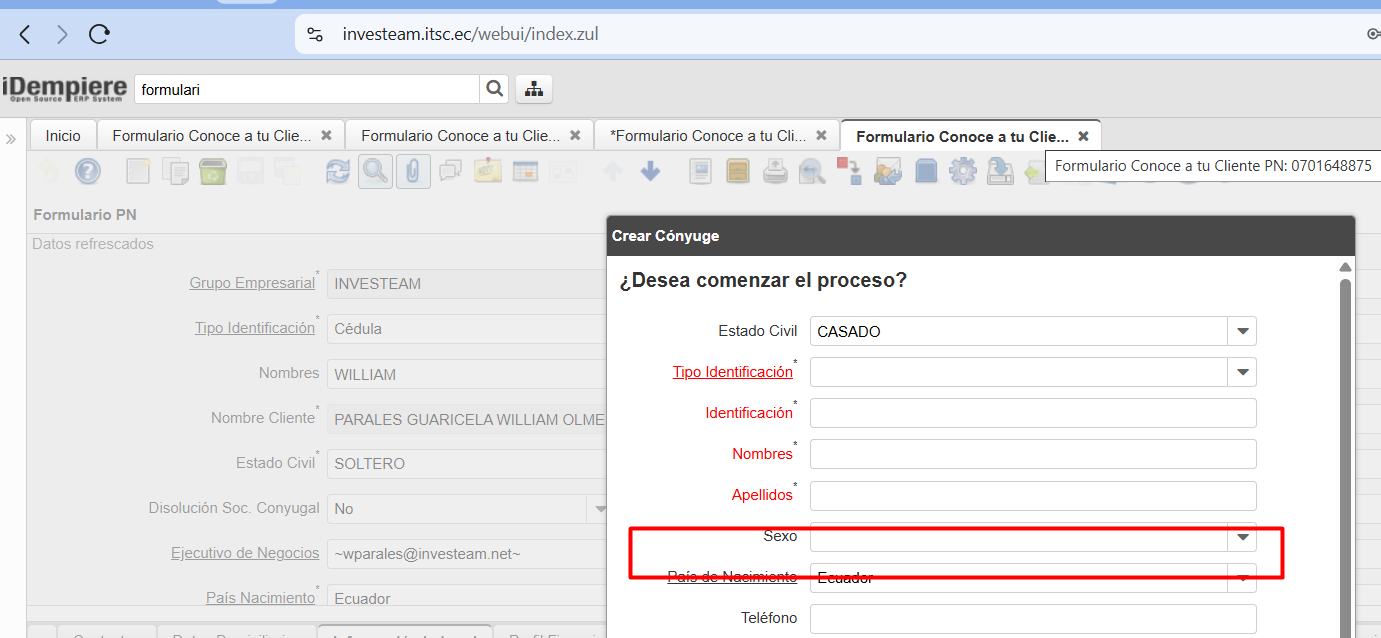Click the Help icon in the toolbar

coord(88,172)
